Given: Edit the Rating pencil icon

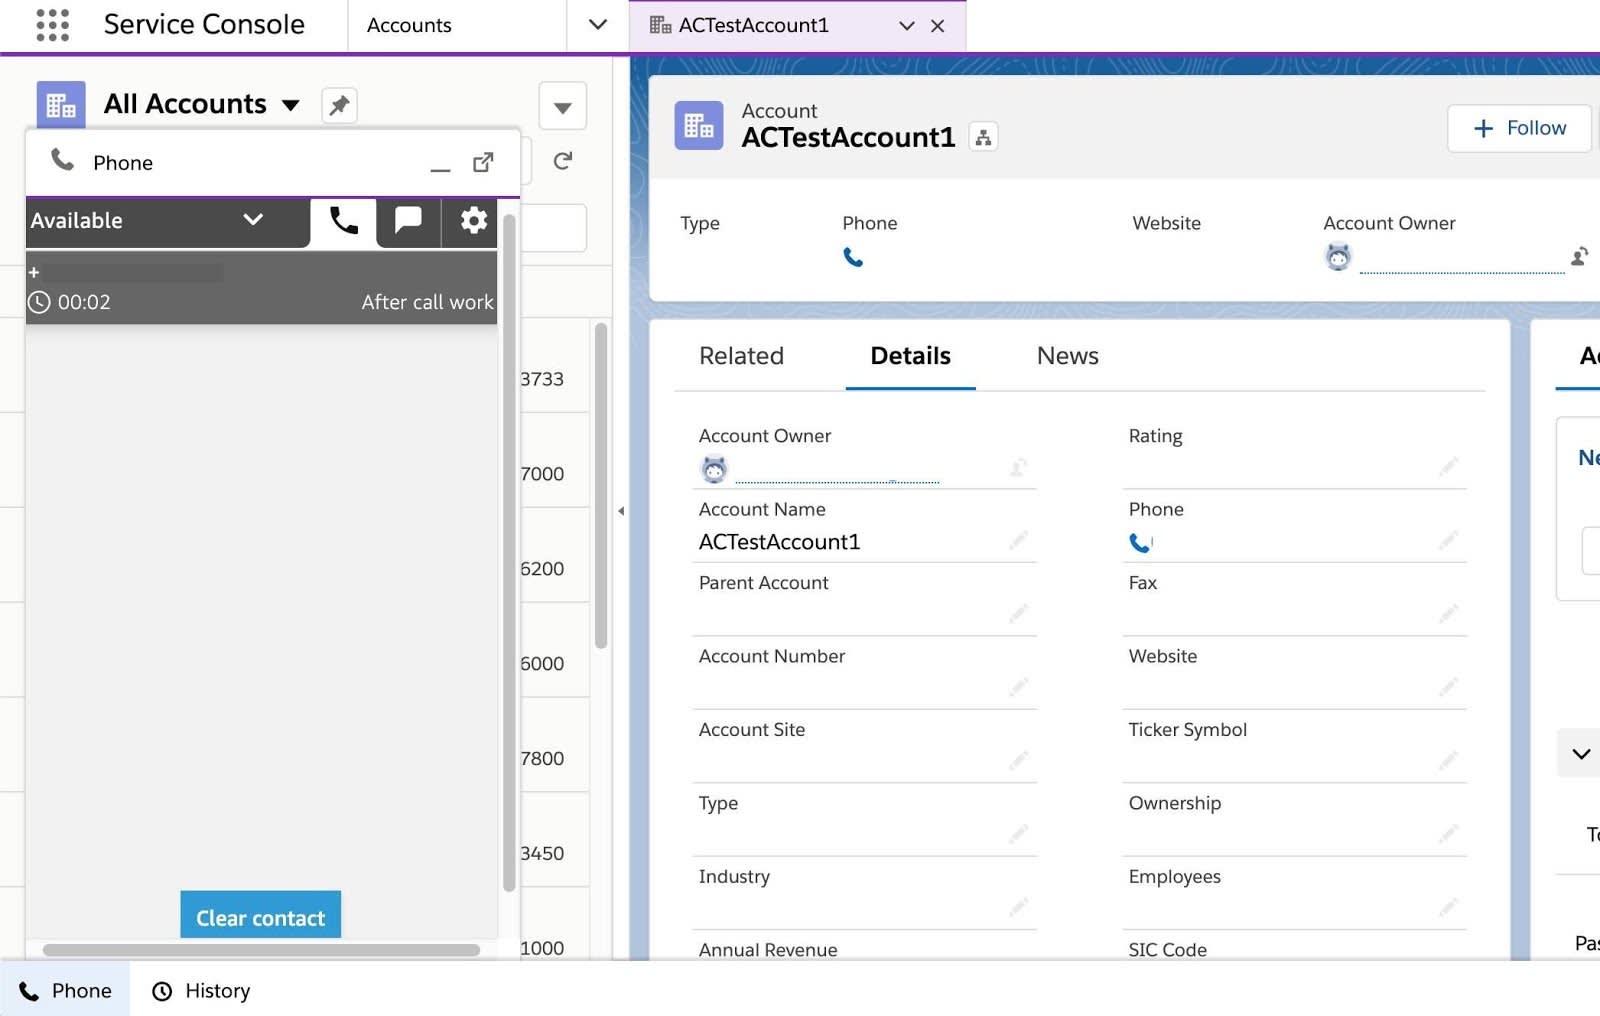Looking at the screenshot, I should [x=1448, y=466].
